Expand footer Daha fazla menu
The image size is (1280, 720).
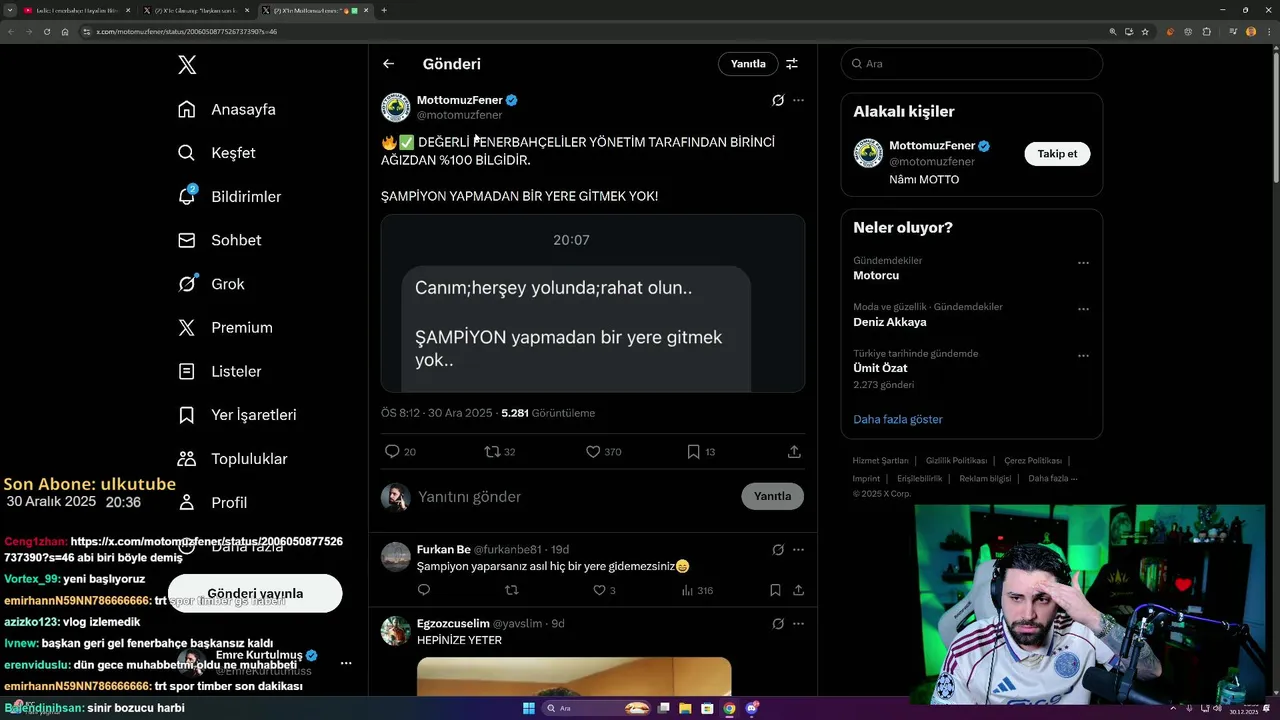pyautogui.click(x=1053, y=479)
